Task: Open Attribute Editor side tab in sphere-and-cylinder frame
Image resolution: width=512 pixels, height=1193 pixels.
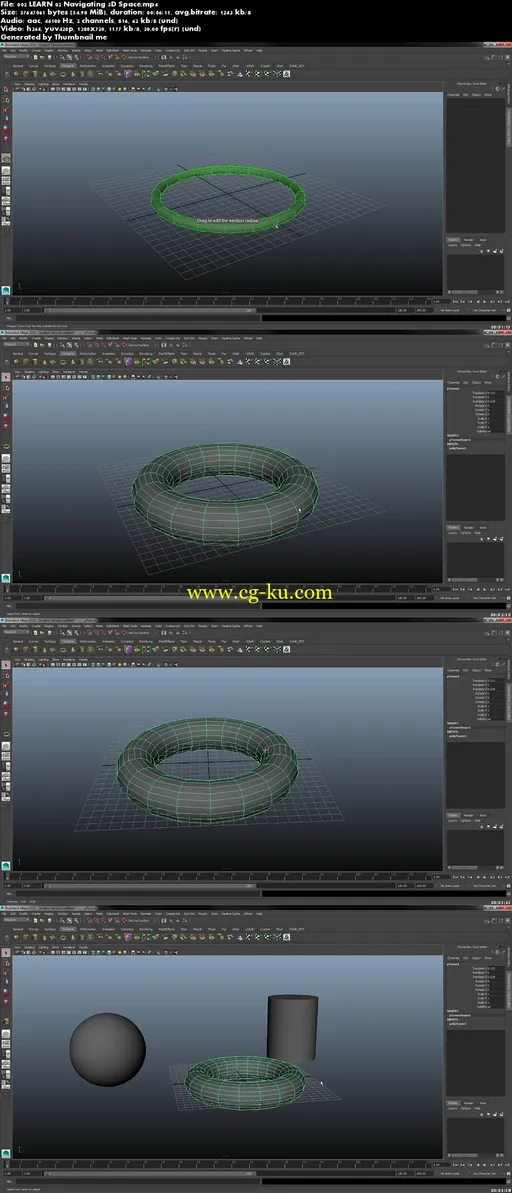Action: pyautogui.click(x=509, y=957)
